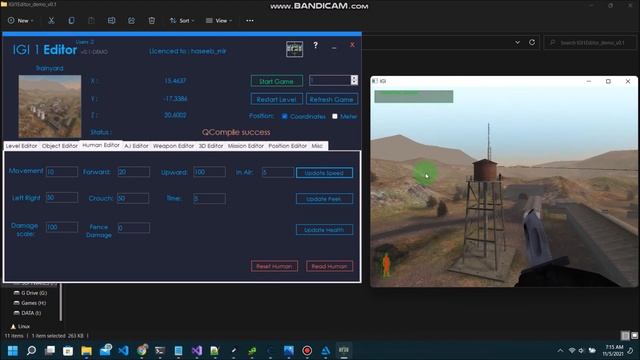Click the Update Health button
Viewport: 640px width, 360px height.
pos(324,230)
